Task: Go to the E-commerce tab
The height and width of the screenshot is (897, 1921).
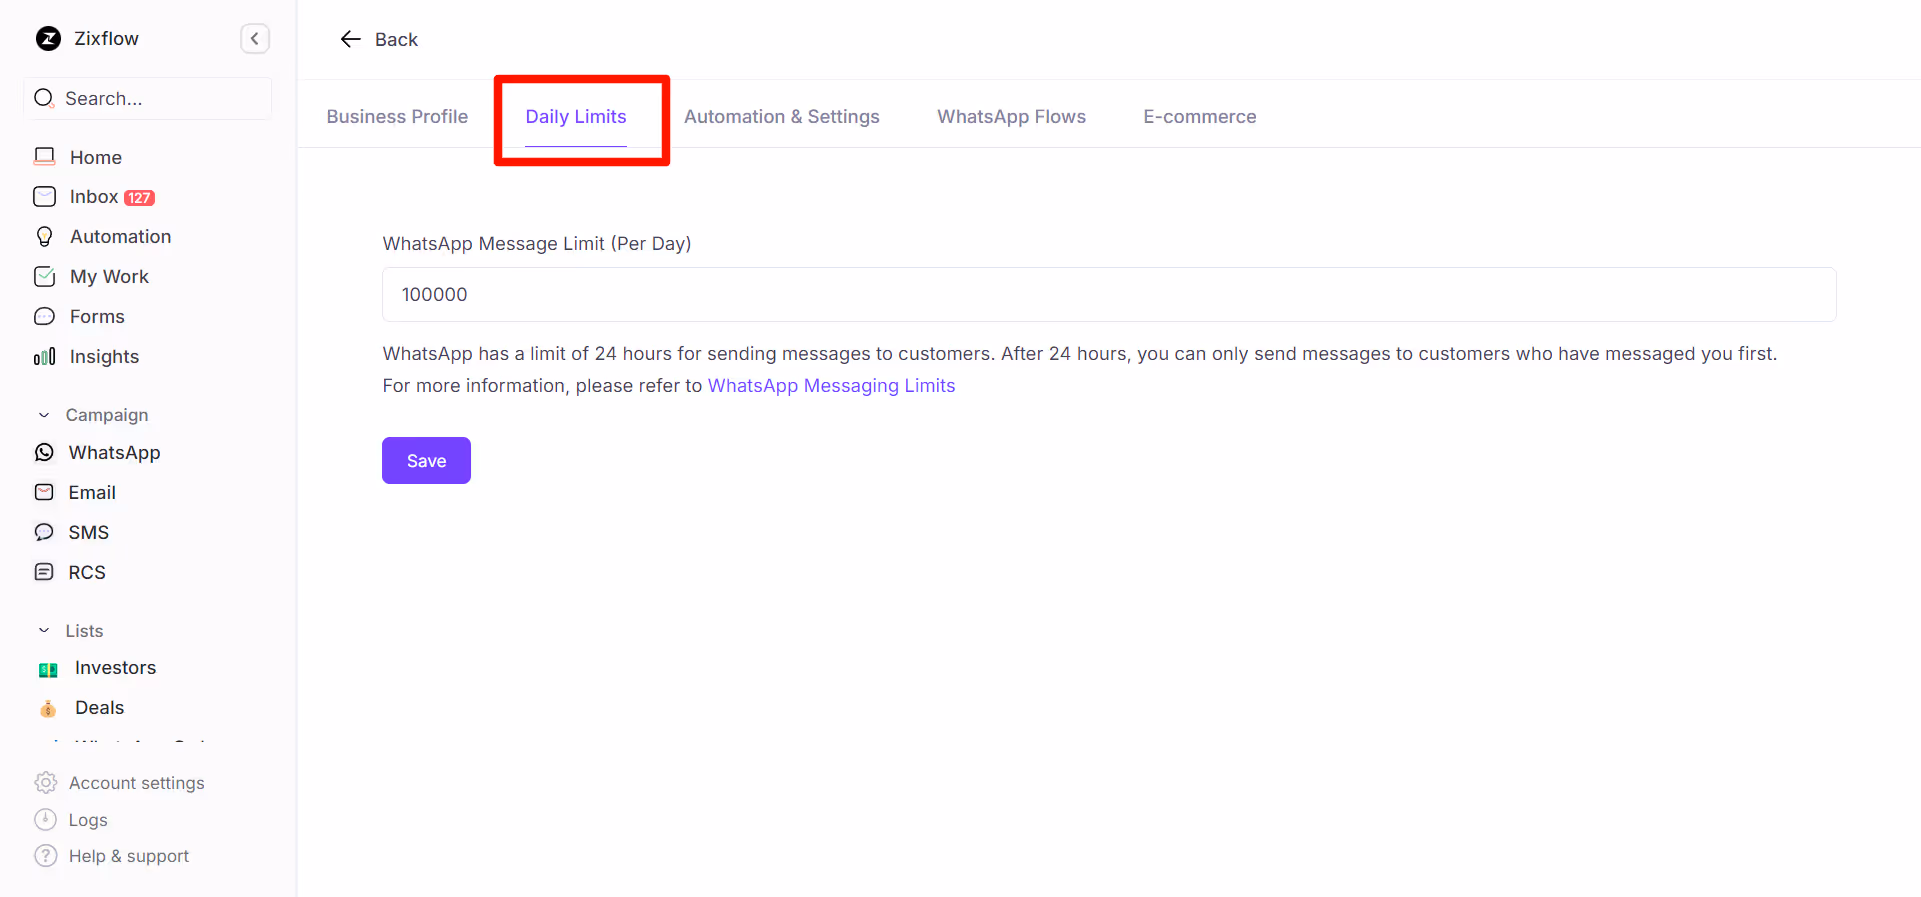Action: (1200, 116)
